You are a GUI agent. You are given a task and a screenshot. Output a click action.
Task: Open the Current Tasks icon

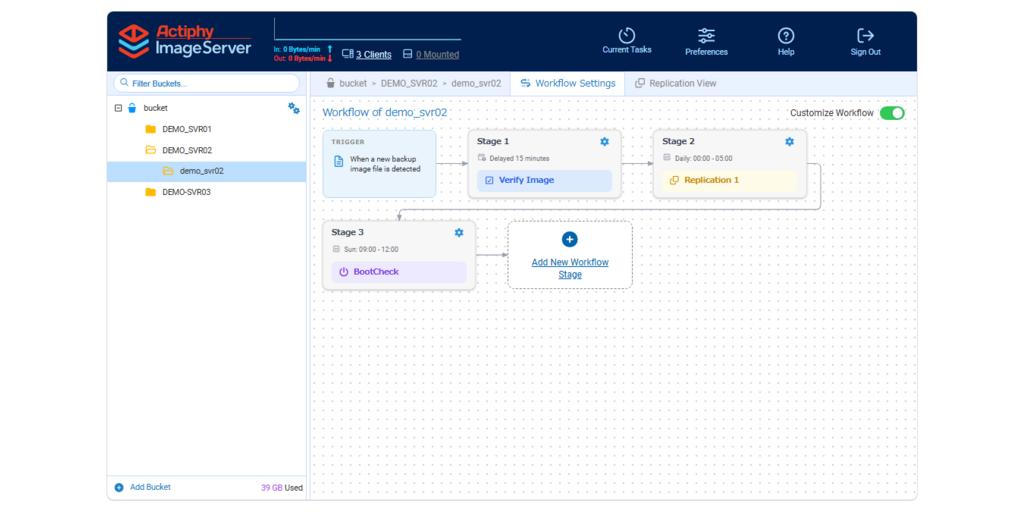click(626, 35)
